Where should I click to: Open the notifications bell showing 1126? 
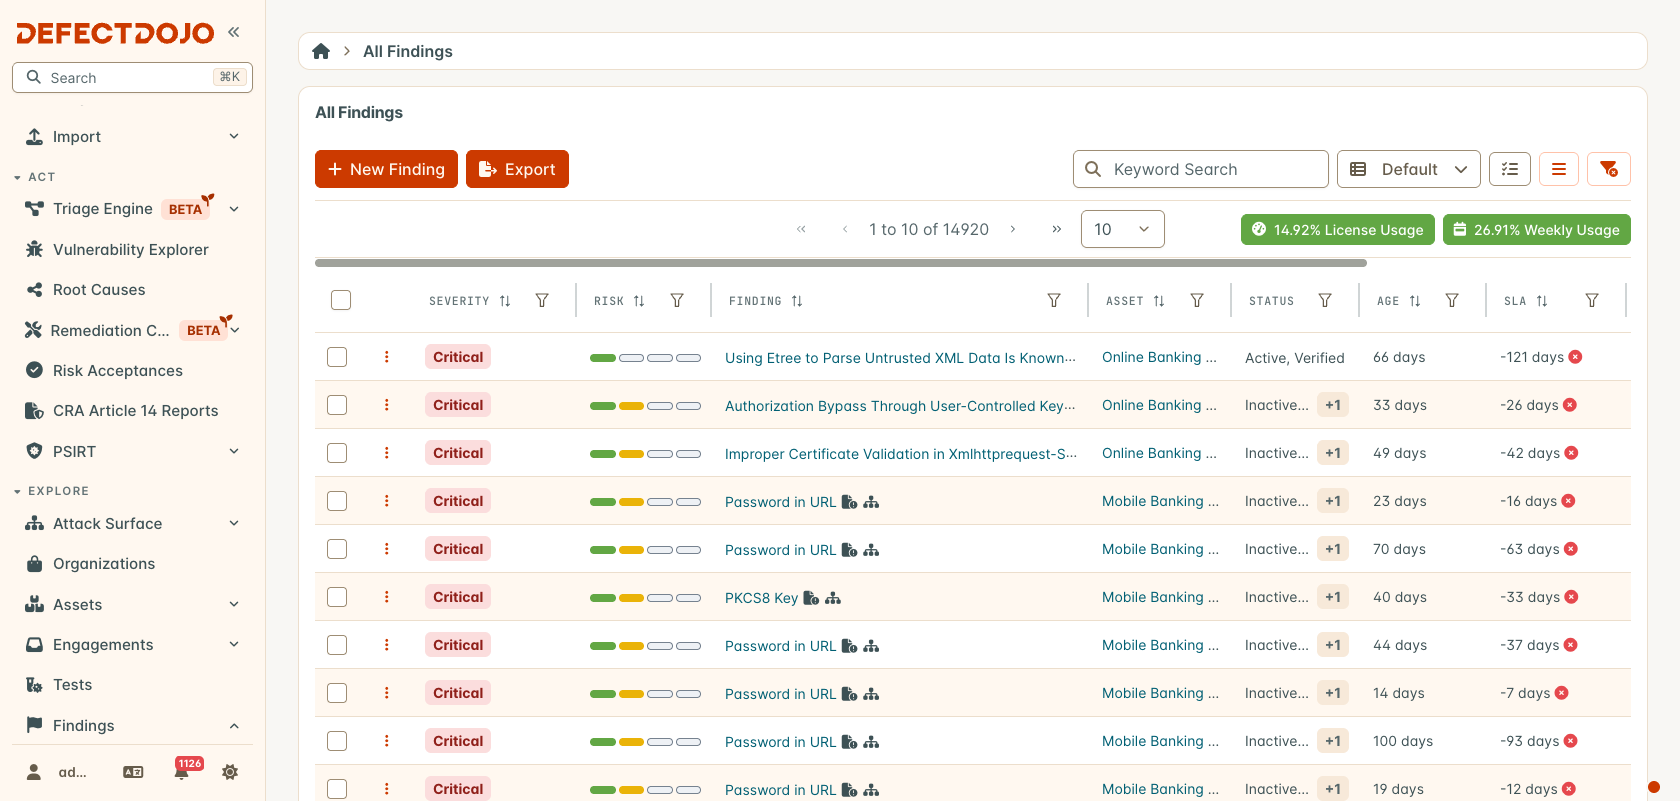coord(181,772)
